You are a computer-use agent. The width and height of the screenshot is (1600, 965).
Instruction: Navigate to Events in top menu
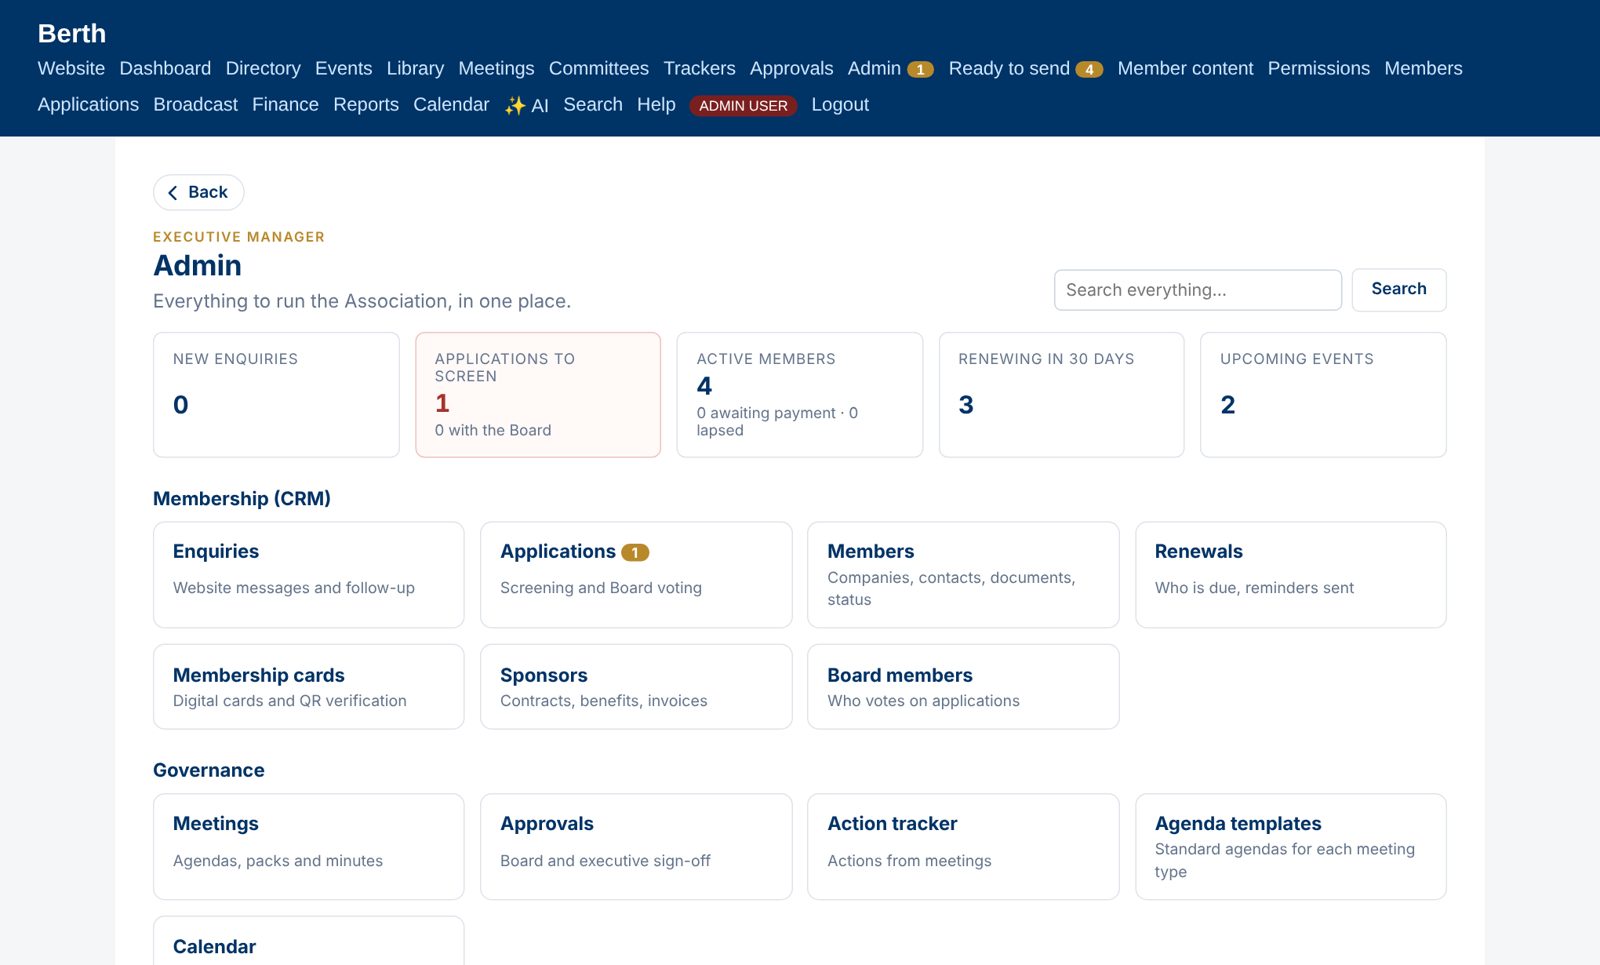tap(343, 68)
